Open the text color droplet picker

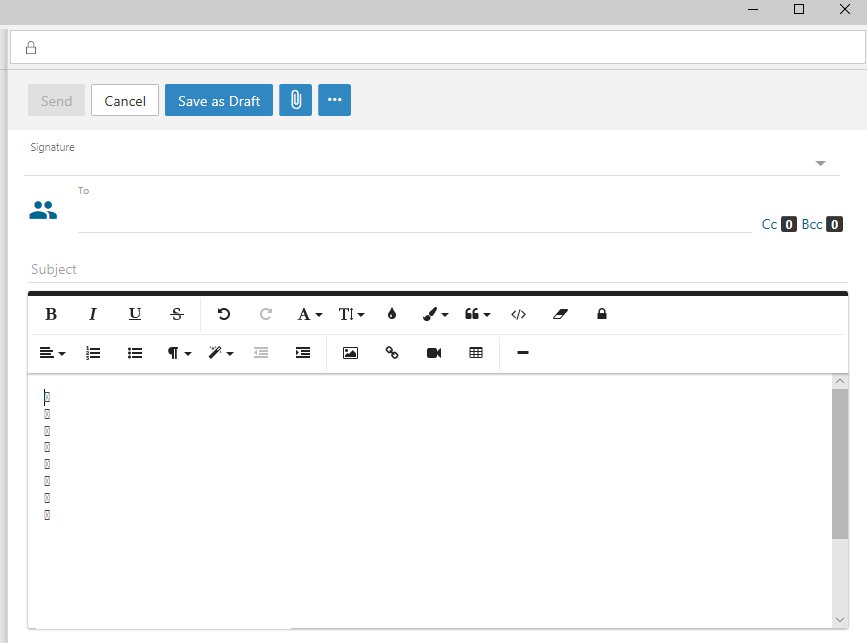[x=392, y=314]
